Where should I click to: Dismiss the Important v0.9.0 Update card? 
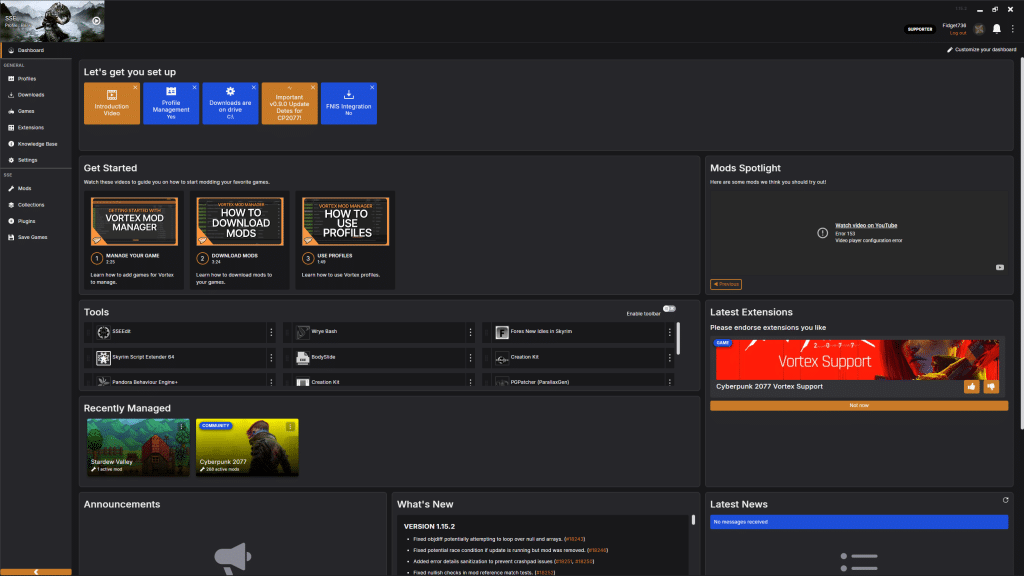point(313,88)
